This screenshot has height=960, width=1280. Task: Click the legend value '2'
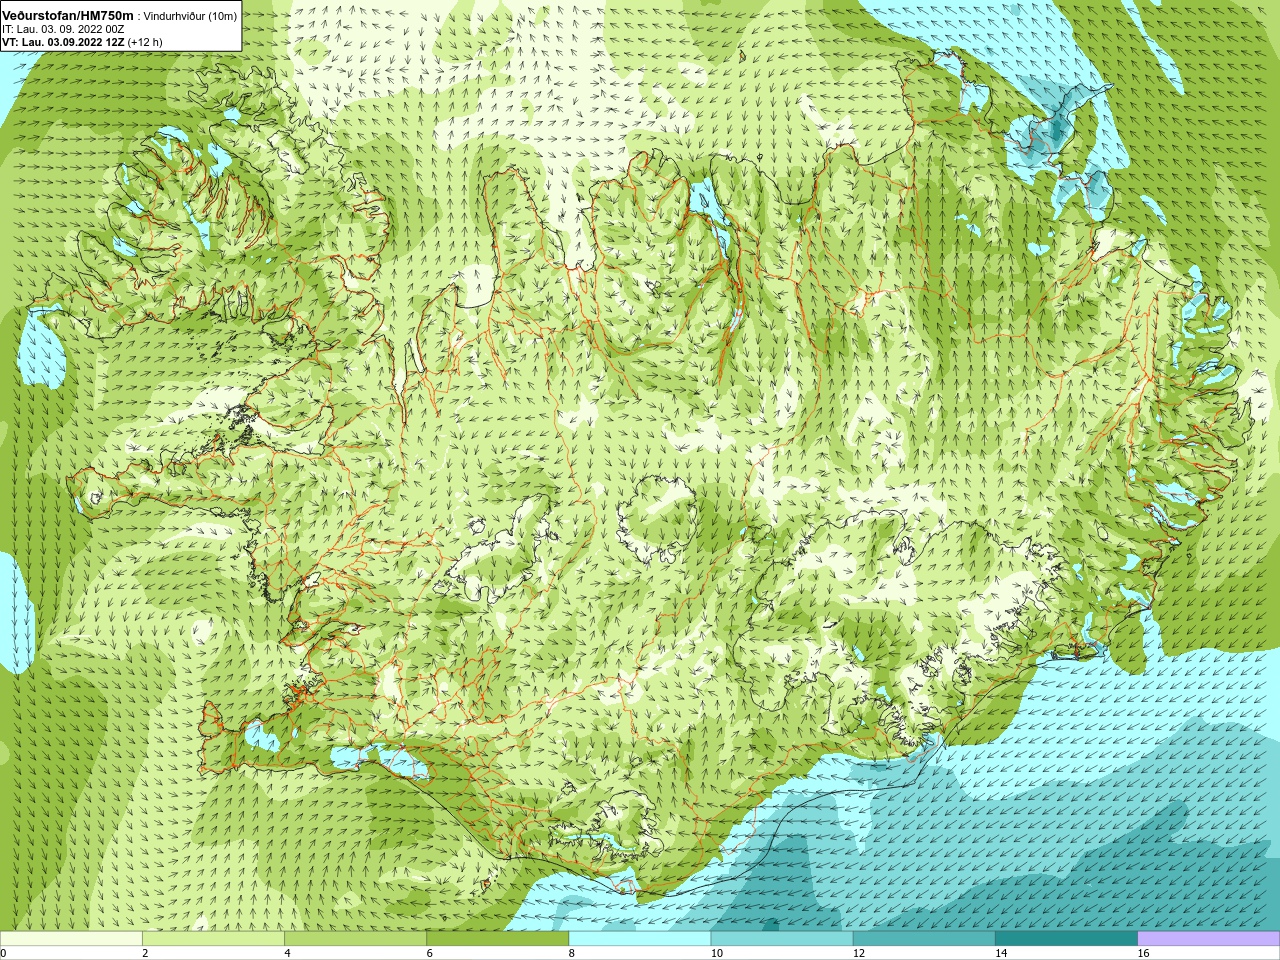[145, 953]
